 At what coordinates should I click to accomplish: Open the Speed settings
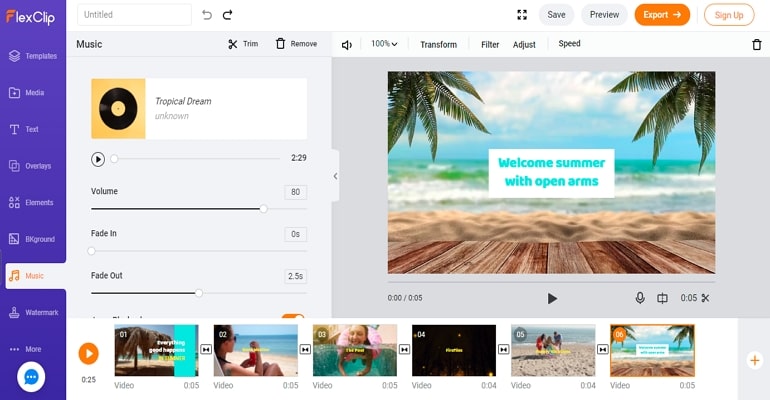coord(569,44)
